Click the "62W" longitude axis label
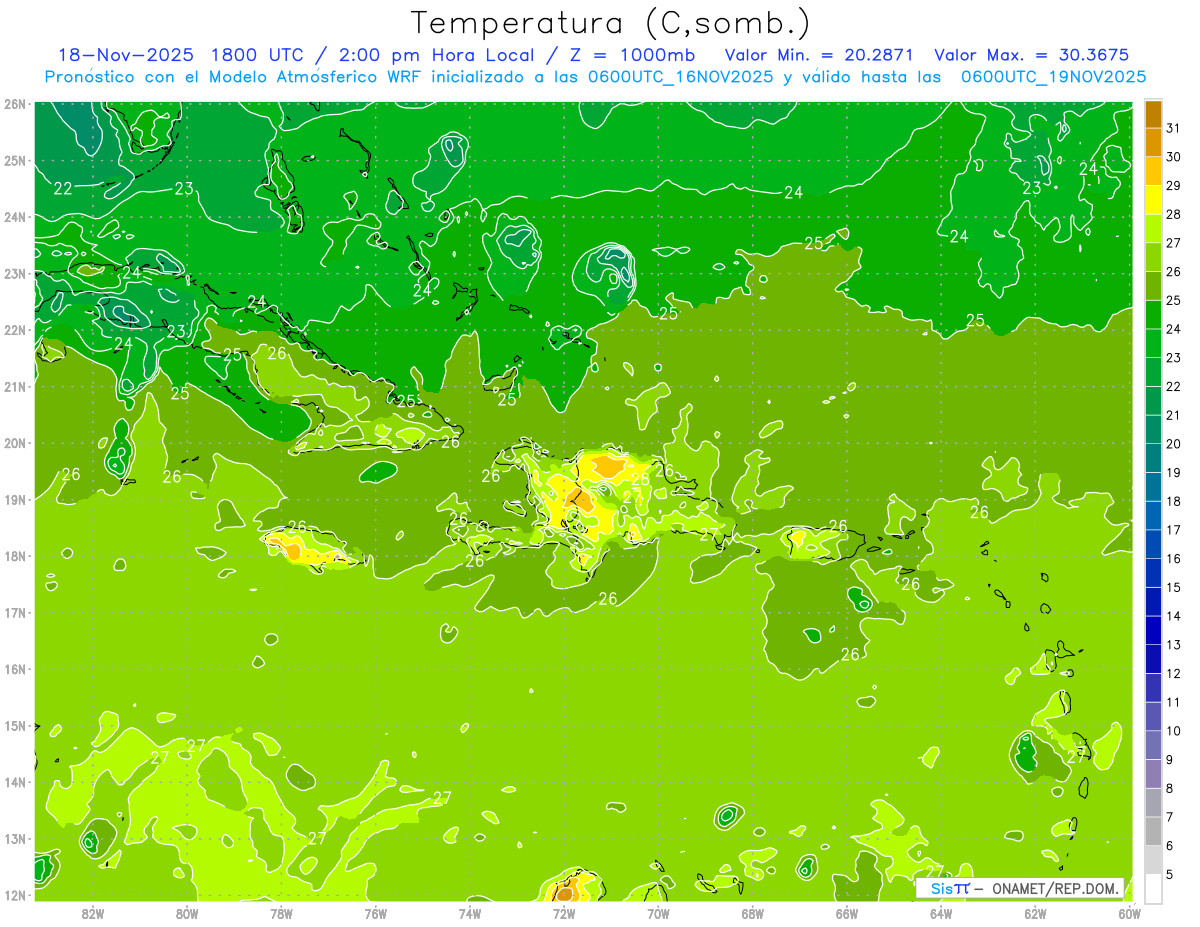This screenshot has height=927, width=1200. tap(1035, 913)
